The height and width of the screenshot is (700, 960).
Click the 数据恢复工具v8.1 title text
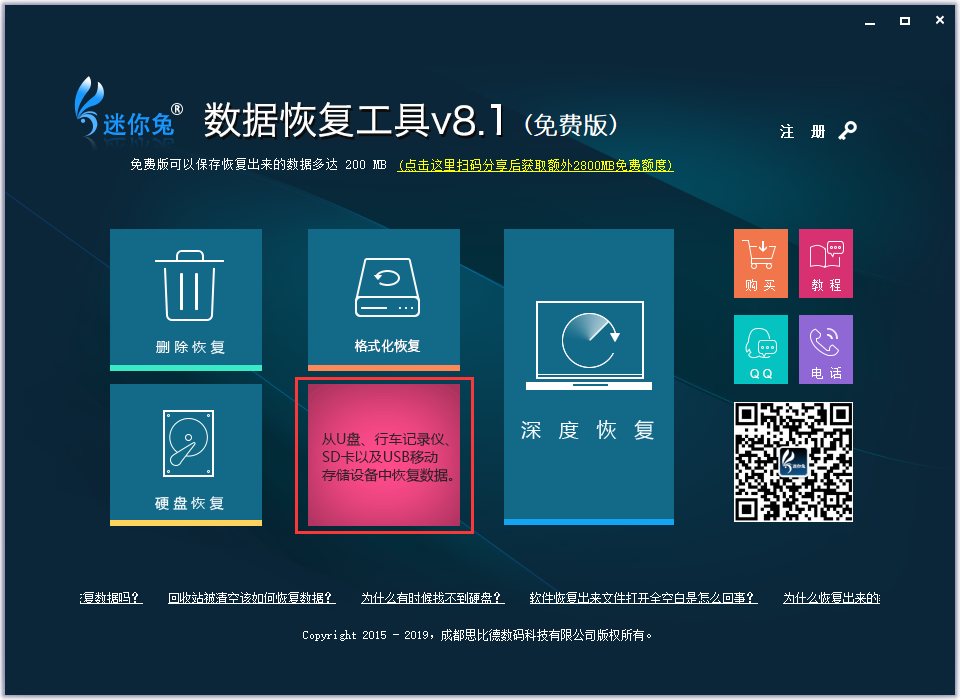(354, 119)
